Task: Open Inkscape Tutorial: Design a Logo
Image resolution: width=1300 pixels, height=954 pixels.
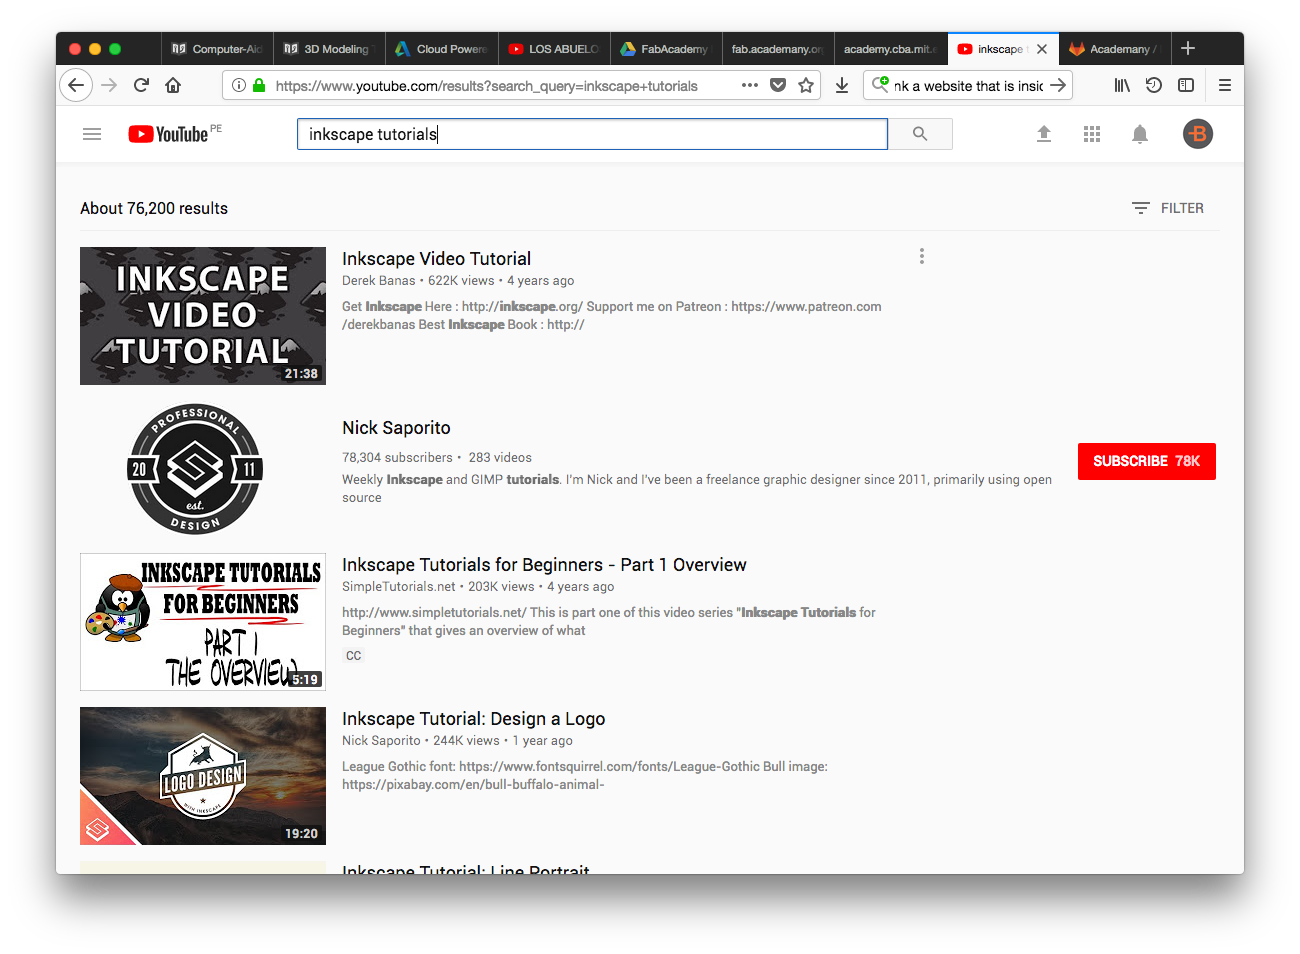Action: (473, 719)
